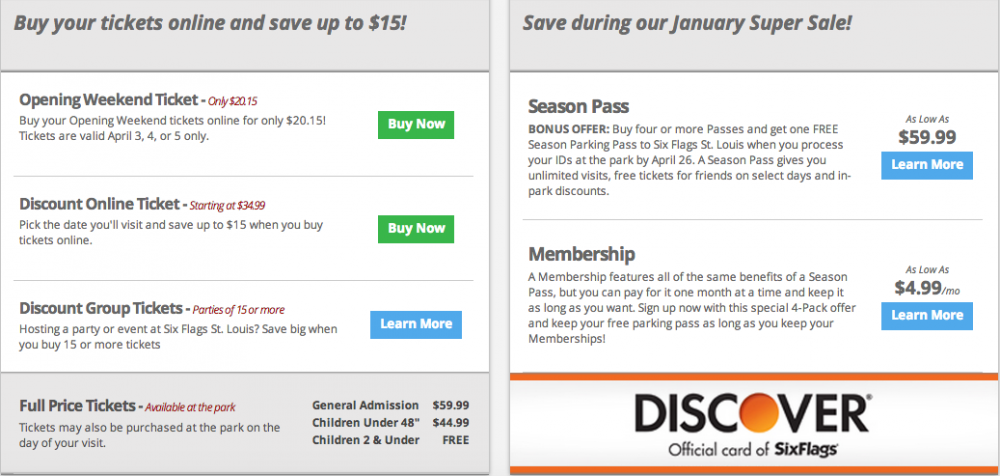
Task: Click the 'Buy your tickets online' header
Action: tap(210, 21)
